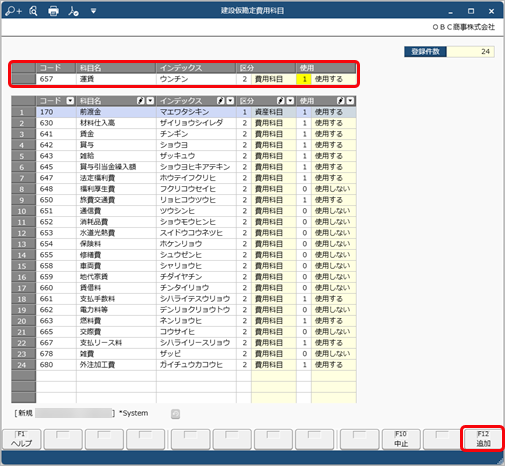Click the F1 ヘルプ button

click(x=22, y=439)
